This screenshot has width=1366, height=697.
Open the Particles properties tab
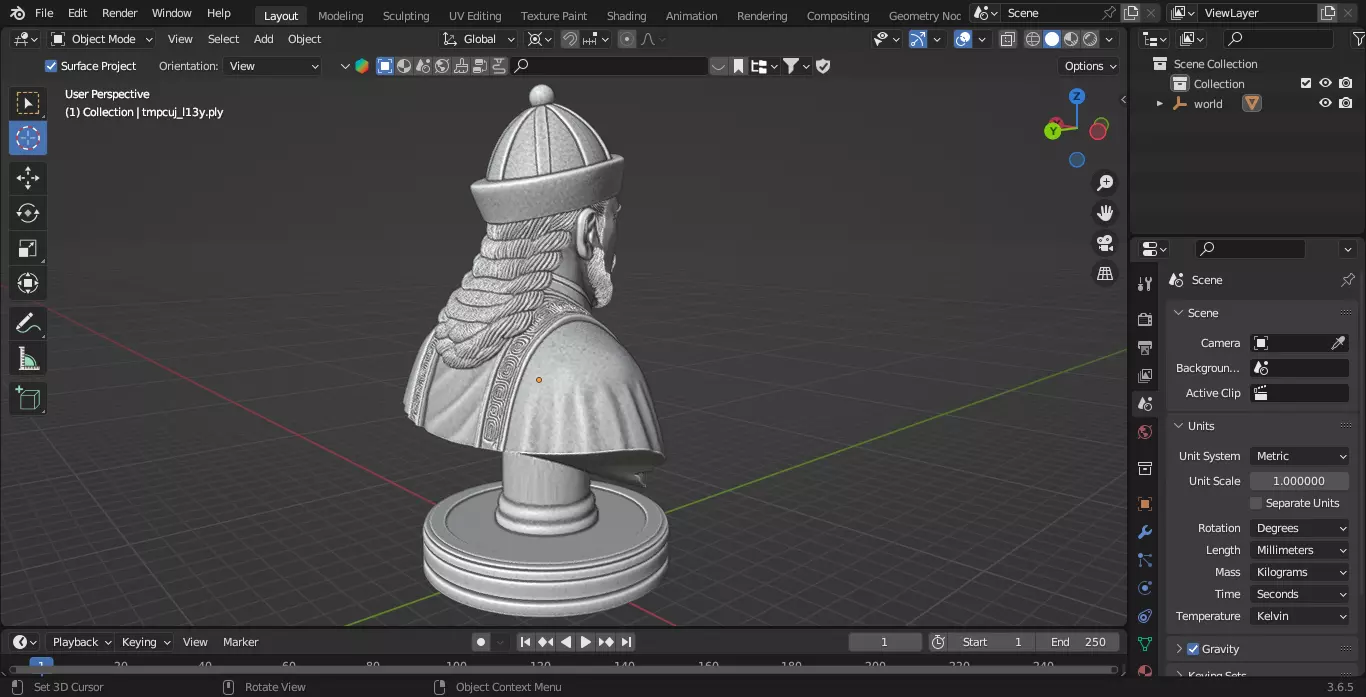1145,560
